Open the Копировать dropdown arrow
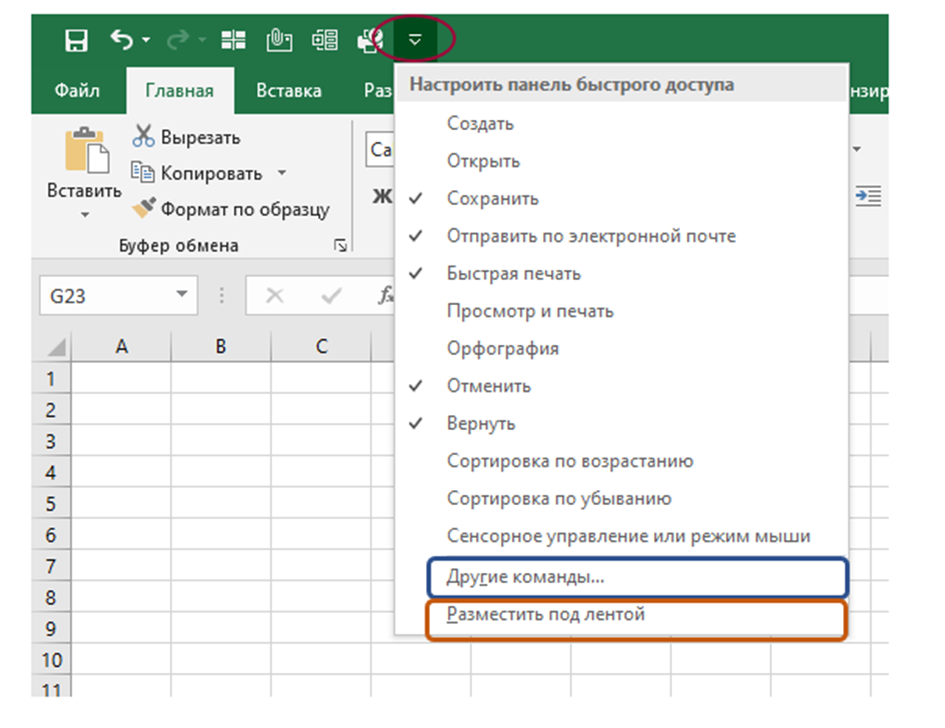Viewport: 945px width, 728px height. coord(281,173)
